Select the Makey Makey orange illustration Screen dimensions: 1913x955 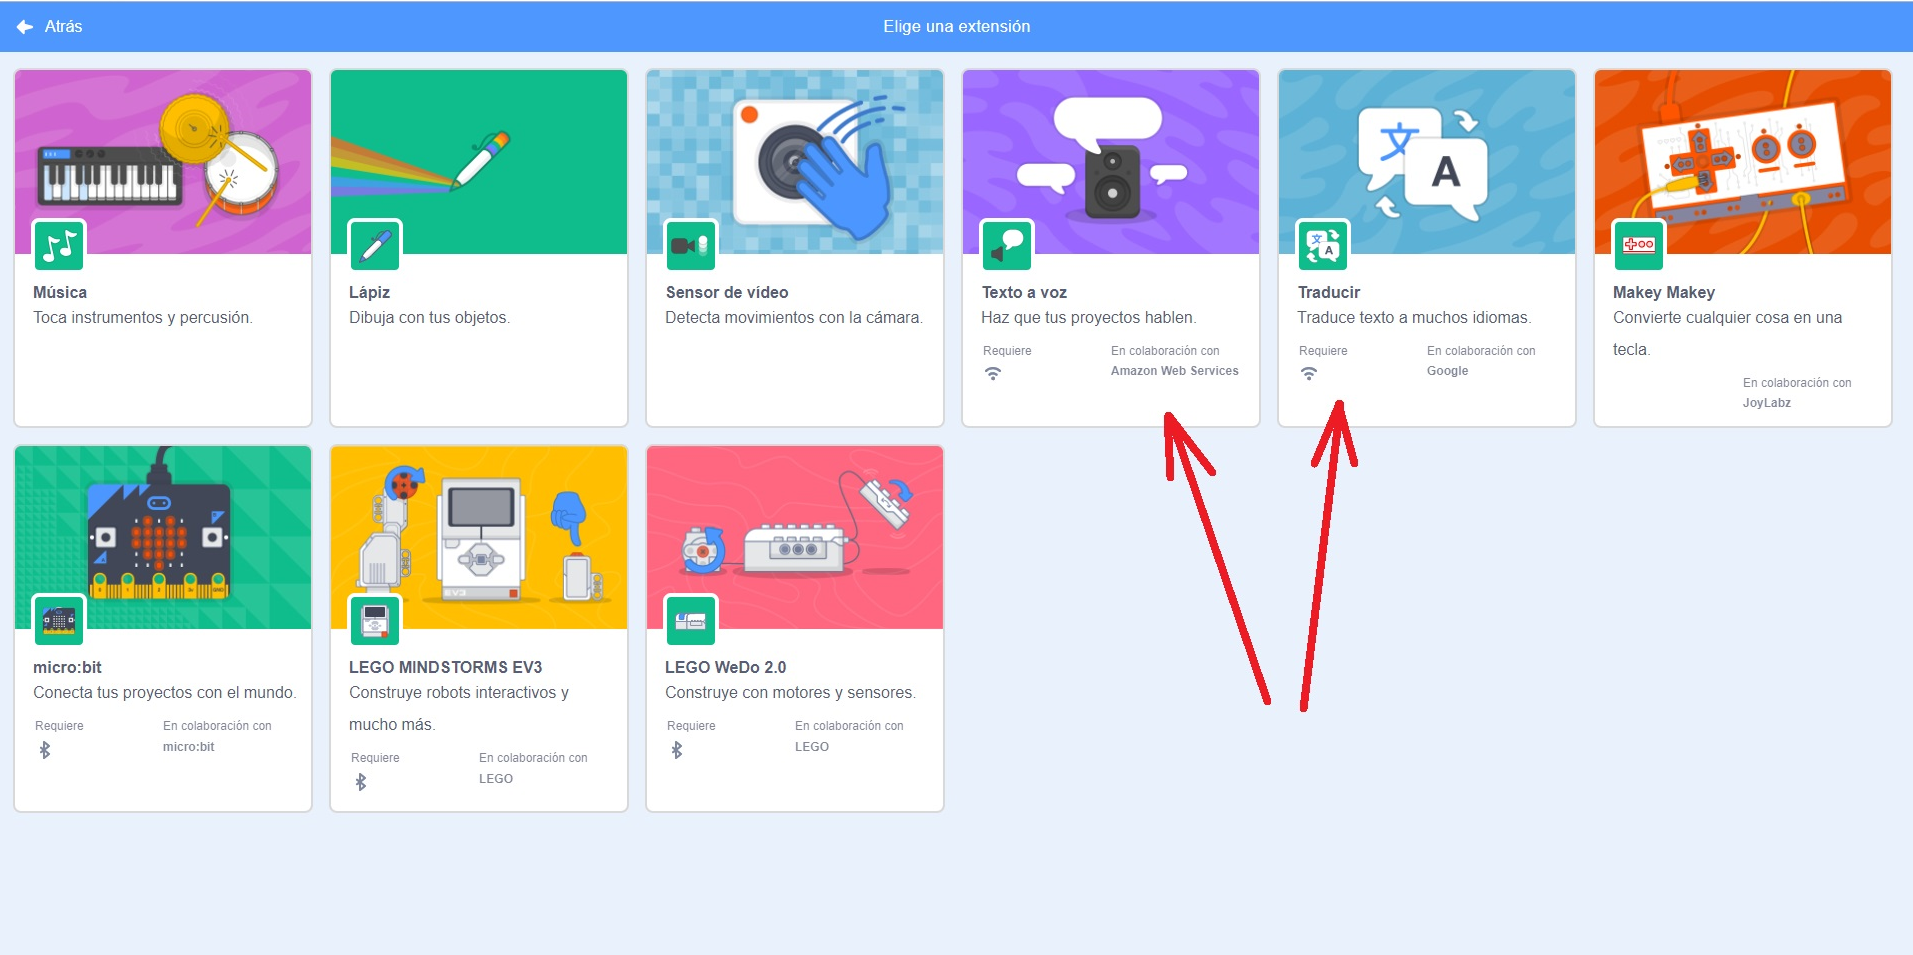pyautogui.click(x=1743, y=150)
